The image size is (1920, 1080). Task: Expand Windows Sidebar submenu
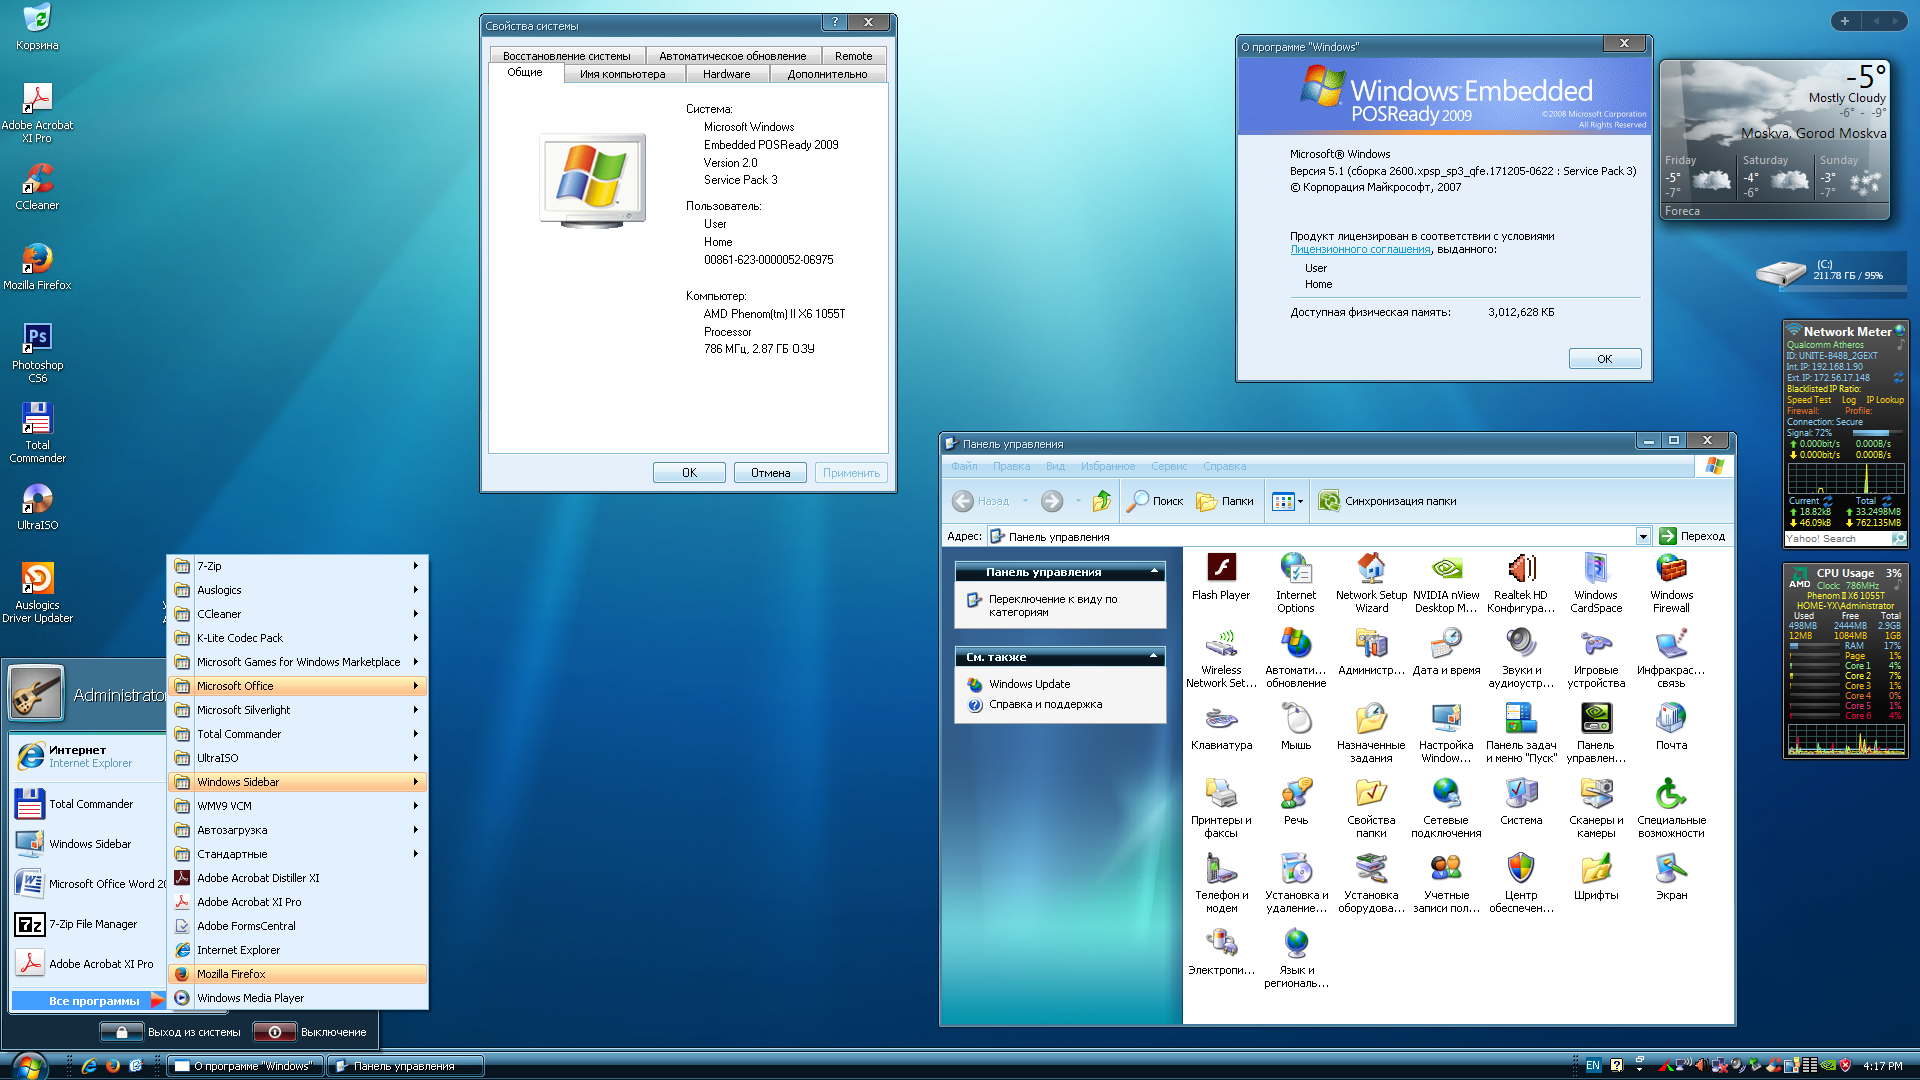(298, 782)
